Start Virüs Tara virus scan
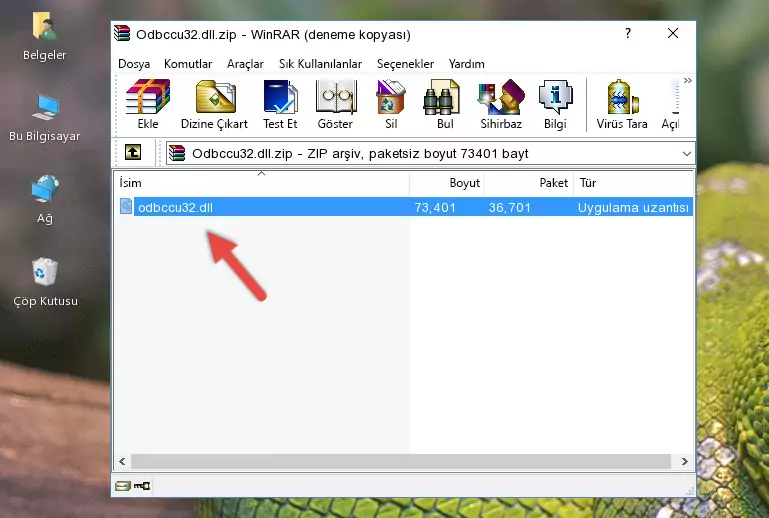Viewport: 769px width, 518px height. (x=622, y=104)
